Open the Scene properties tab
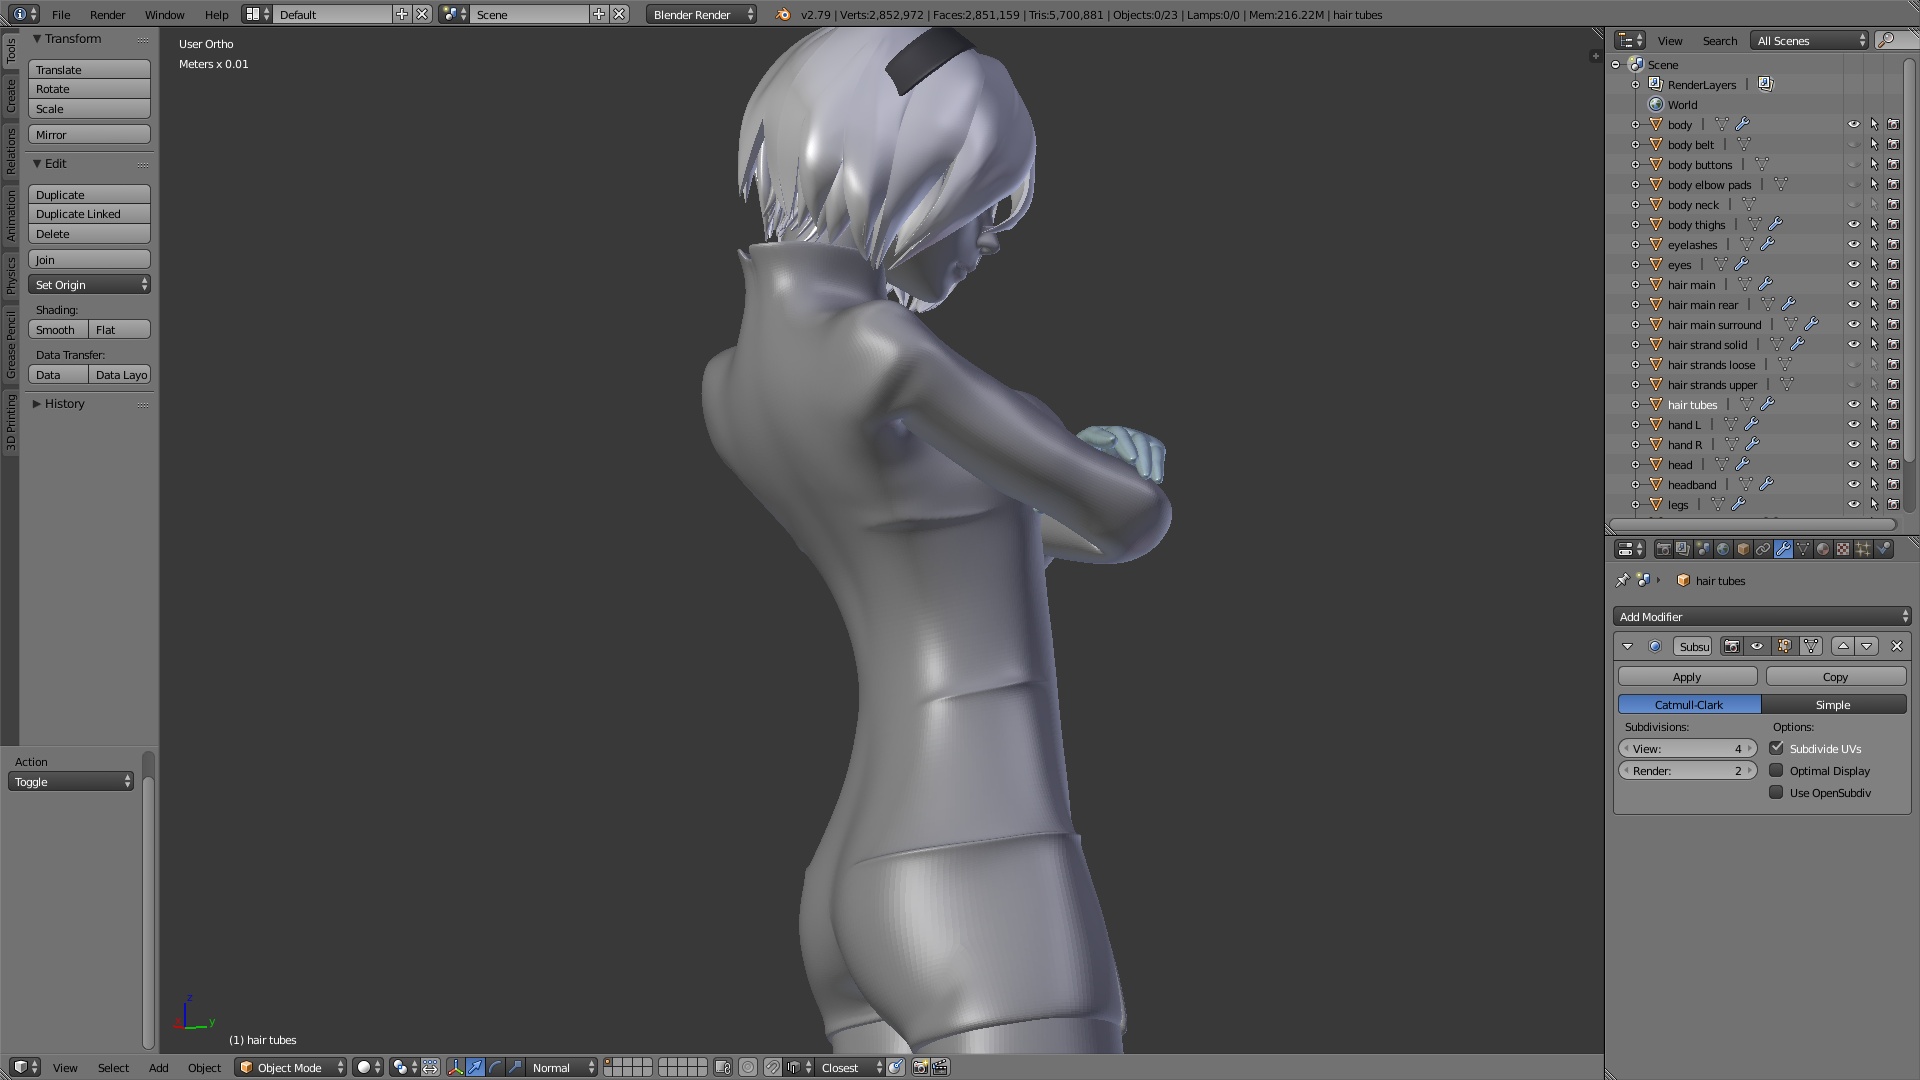Image resolution: width=1920 pixels, height=1080 pixels. [x=1703, y=549]
